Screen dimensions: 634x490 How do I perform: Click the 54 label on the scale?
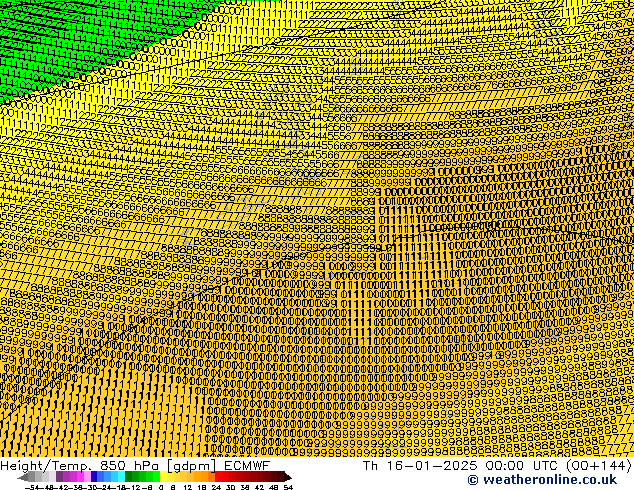tap(288, 487)
